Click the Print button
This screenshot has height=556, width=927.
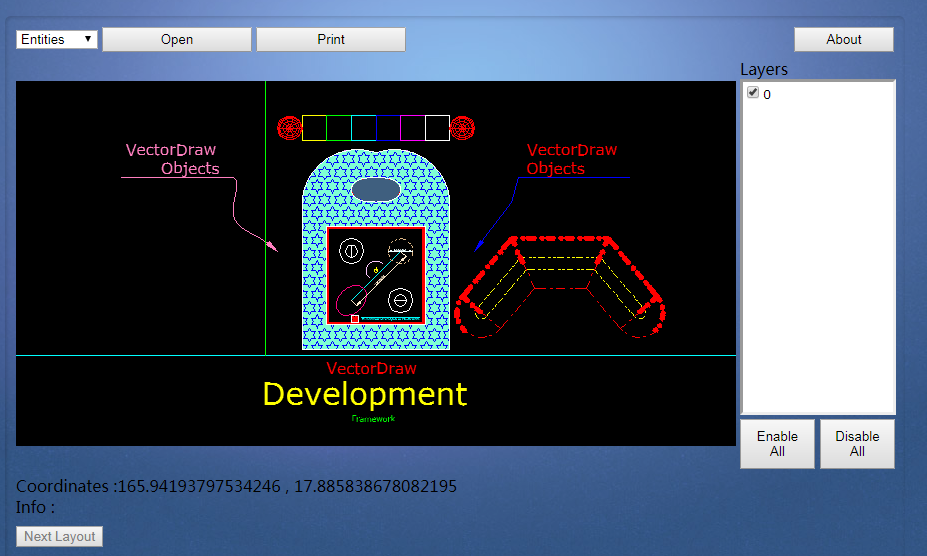point(331,40)
